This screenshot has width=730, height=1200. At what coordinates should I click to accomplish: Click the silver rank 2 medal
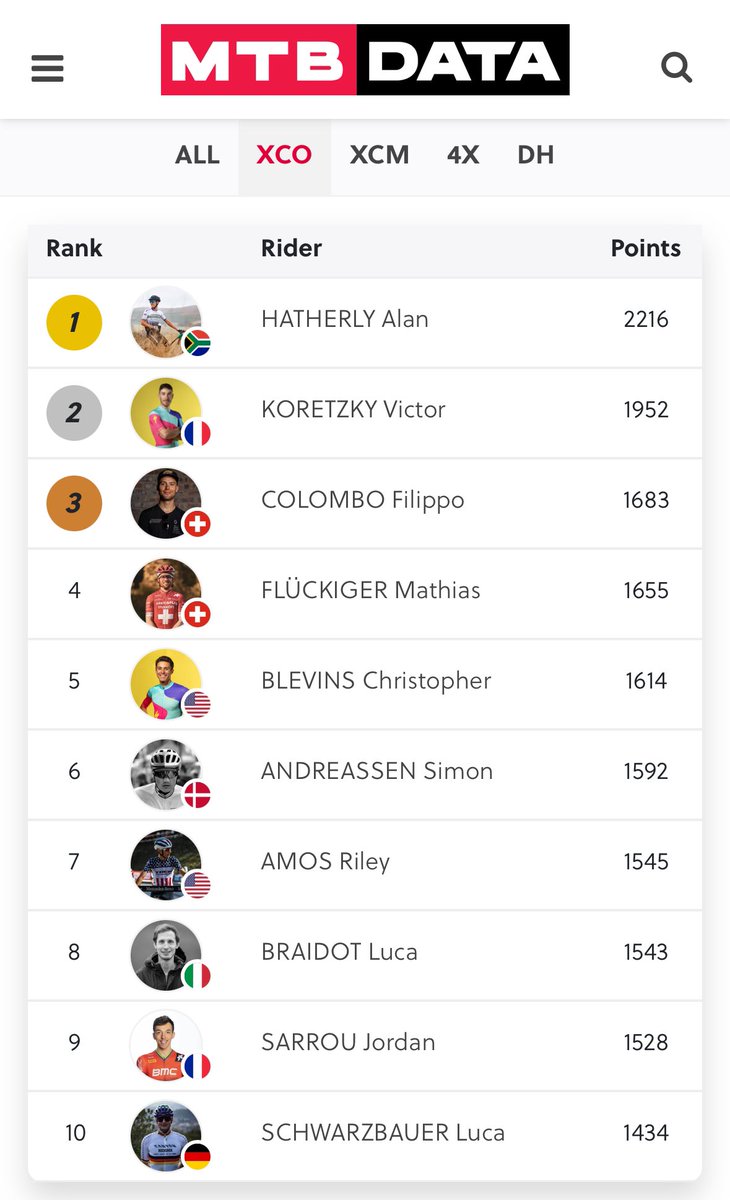pos(74,412)
